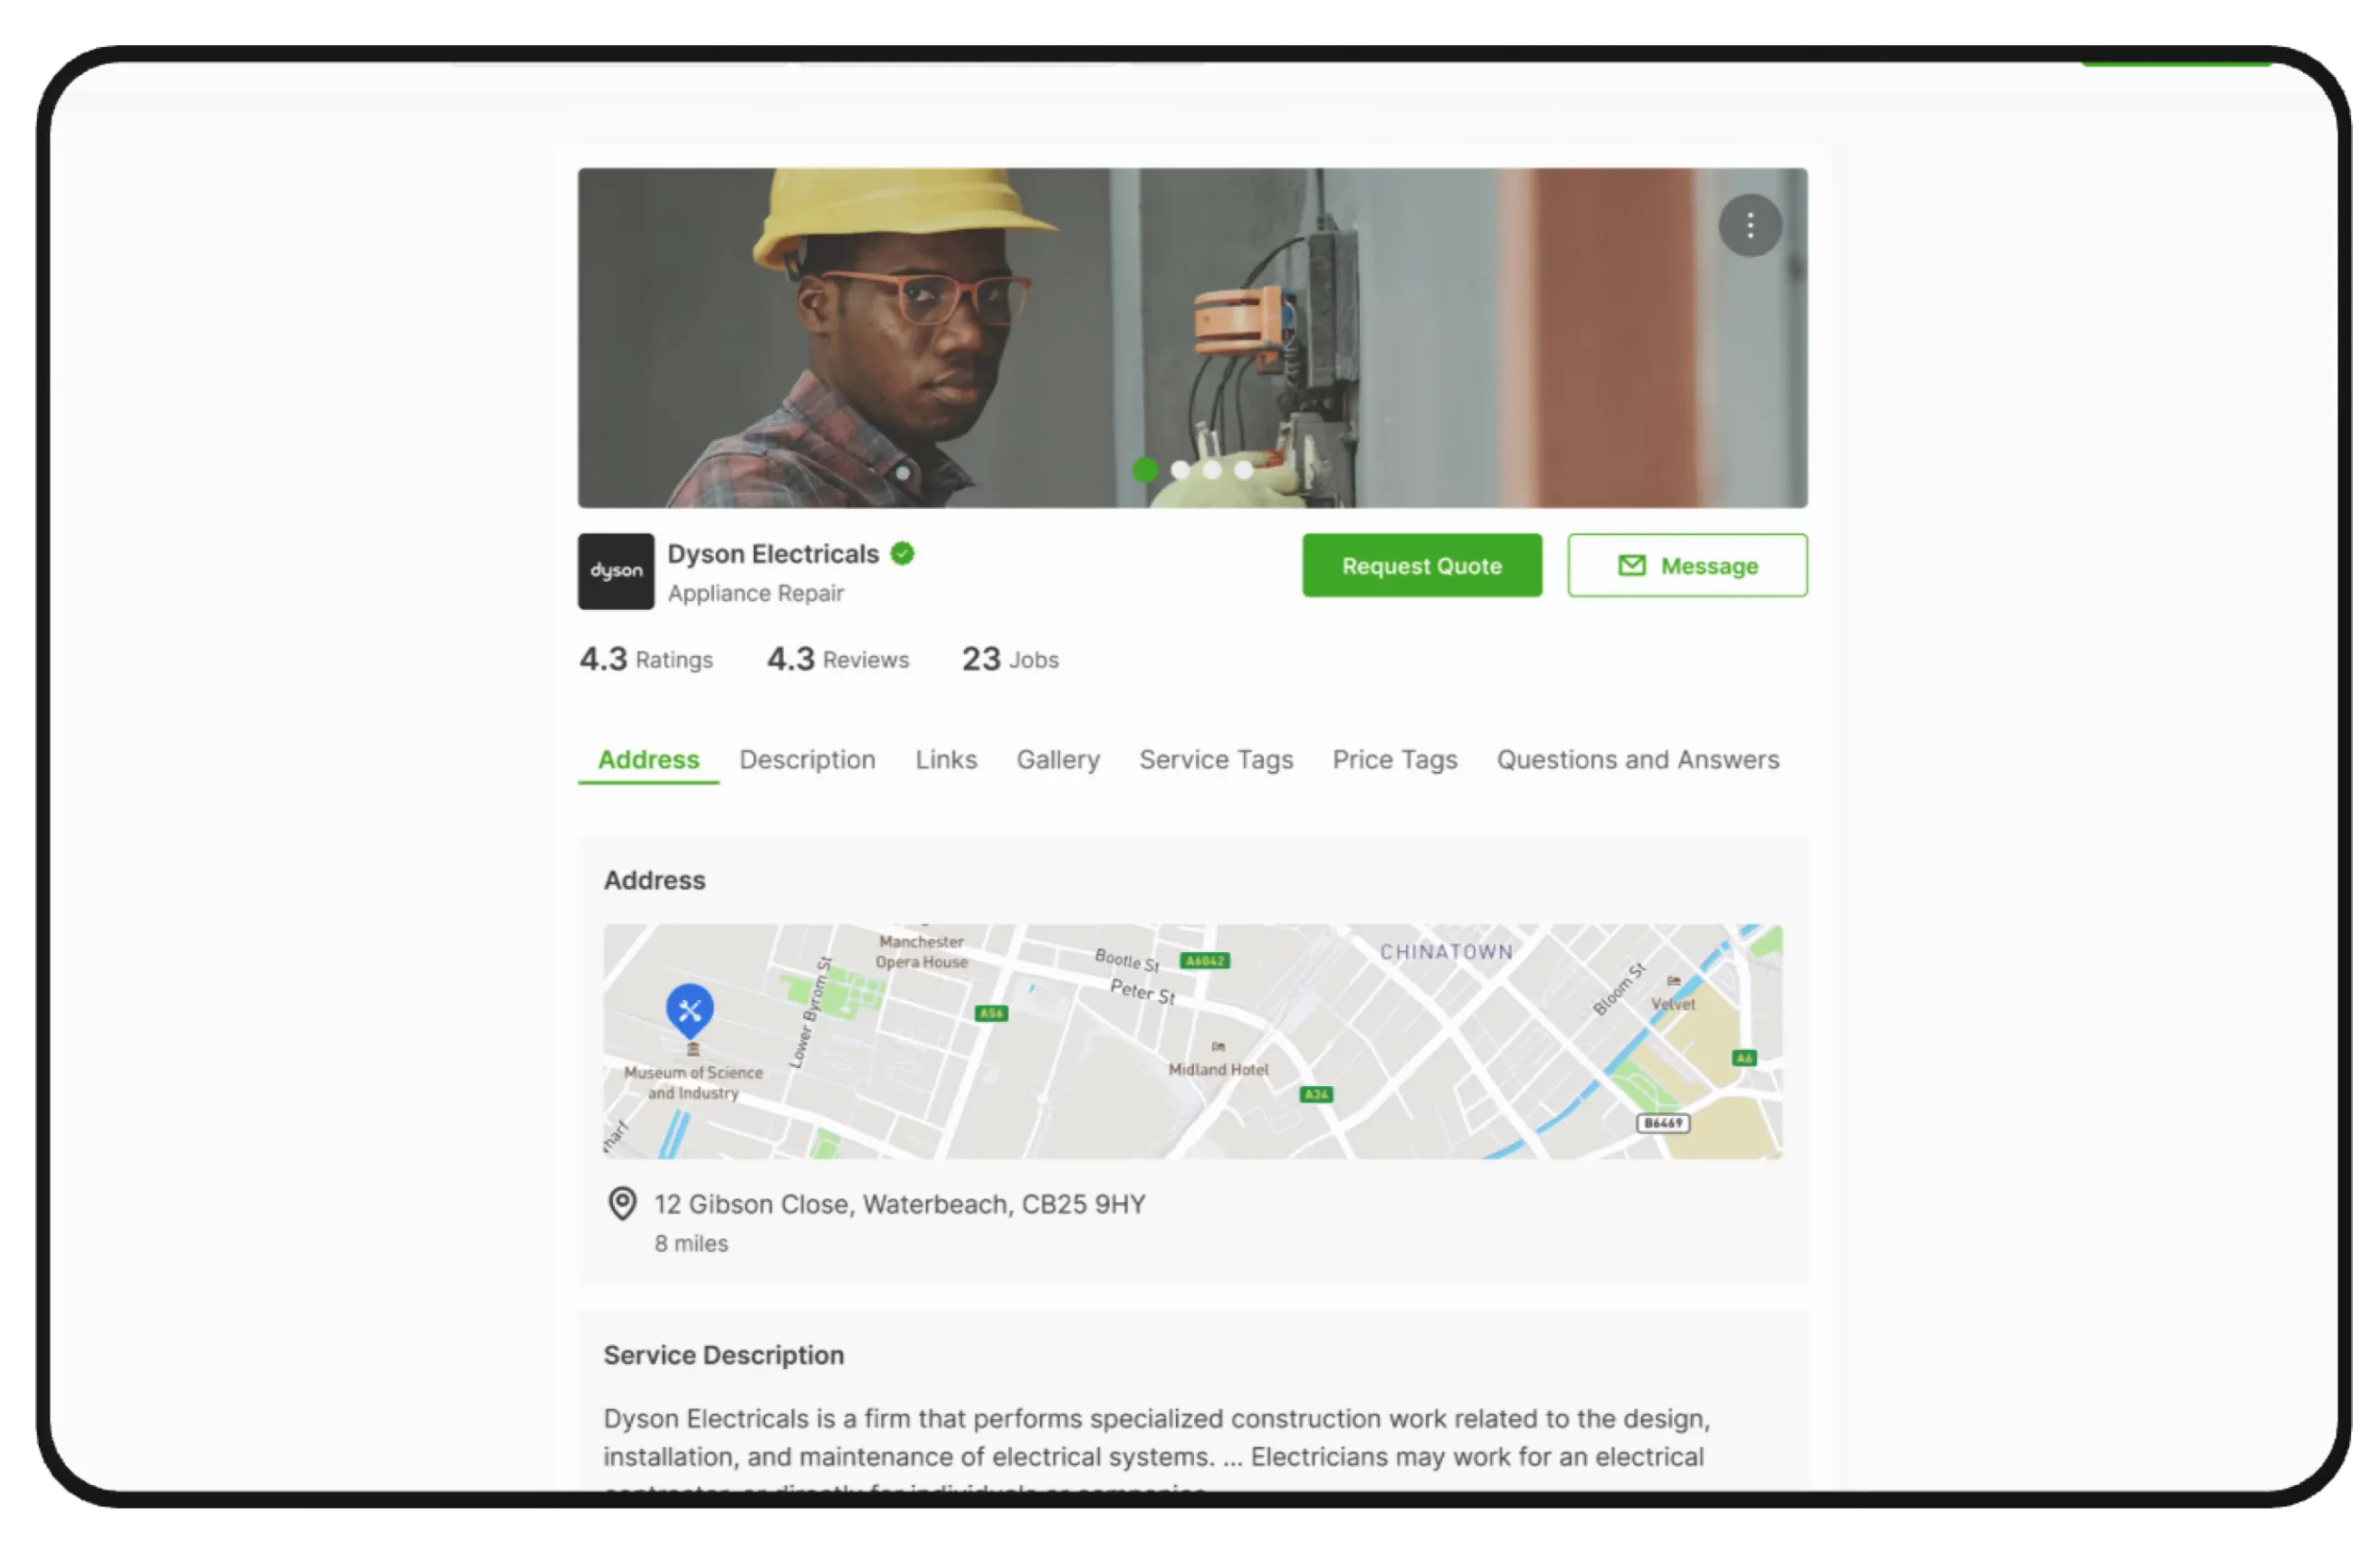Open the Gallery tab
2380x1544 pixels.
[1057, 760]
